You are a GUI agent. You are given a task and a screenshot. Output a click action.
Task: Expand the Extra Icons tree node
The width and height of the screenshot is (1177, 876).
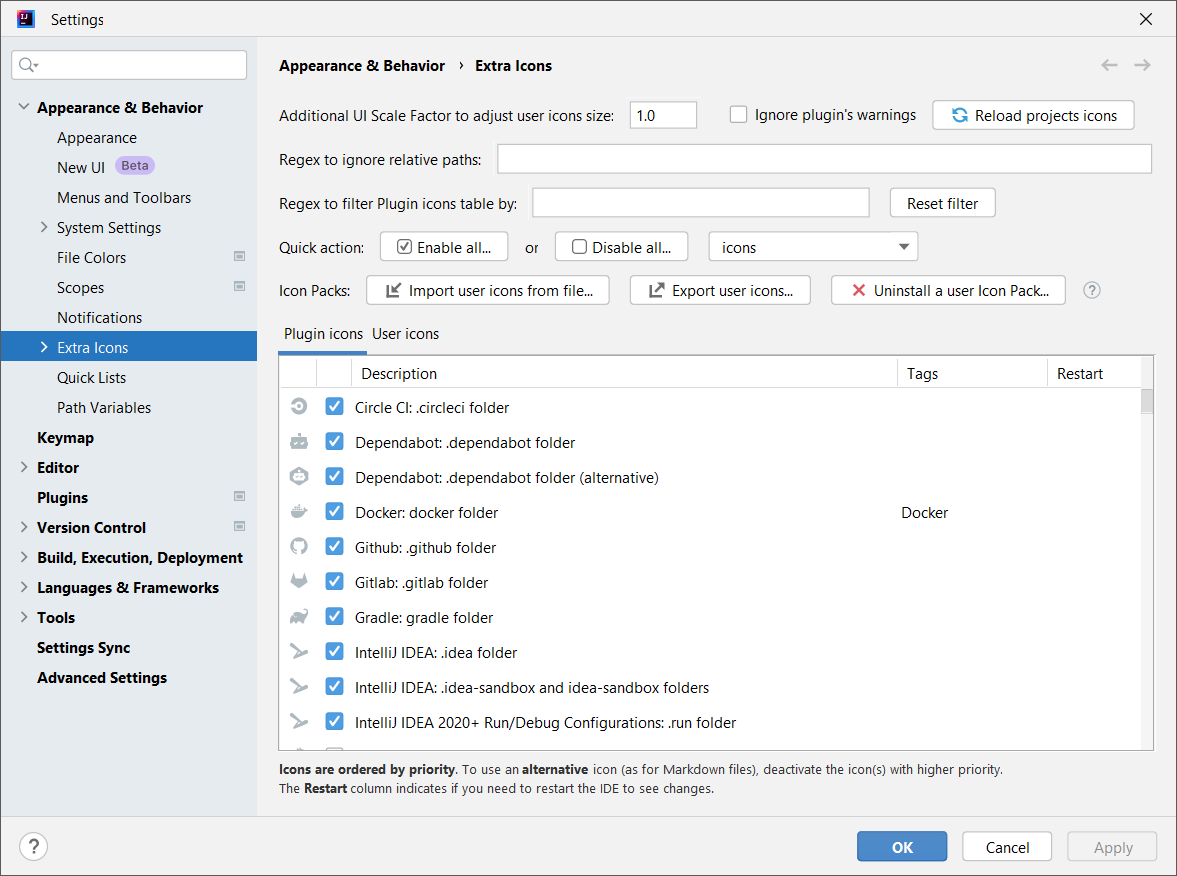44,347
